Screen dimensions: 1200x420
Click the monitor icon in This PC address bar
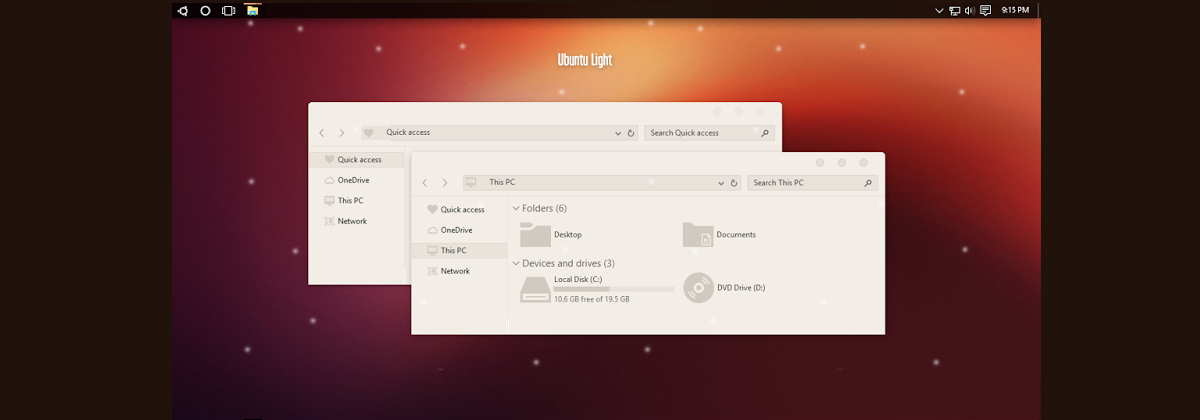point(471,182)
